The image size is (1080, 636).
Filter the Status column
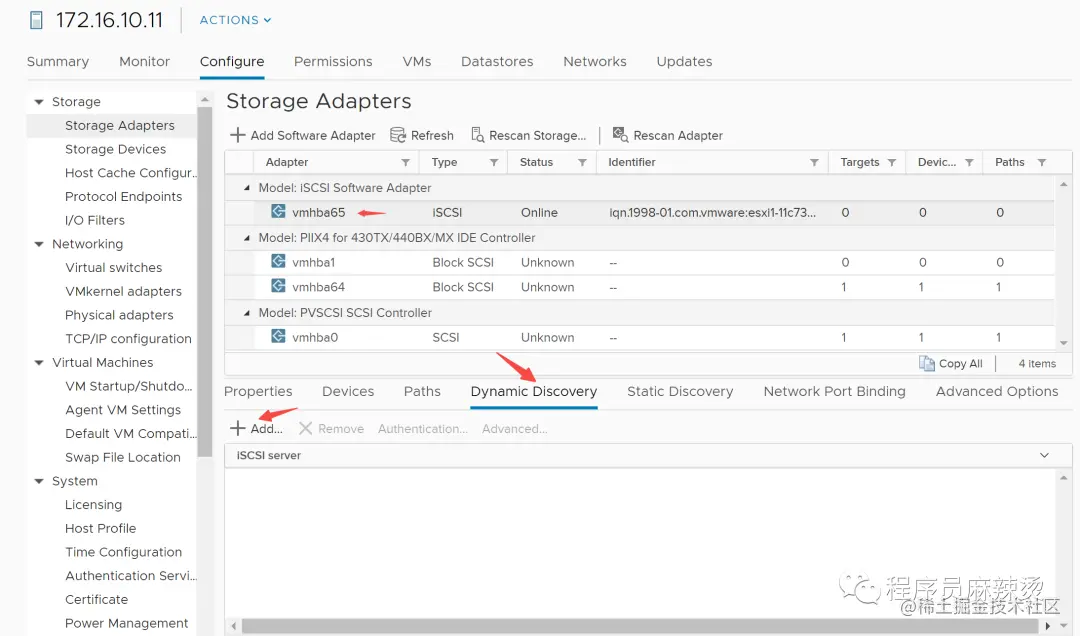[582, 163]
